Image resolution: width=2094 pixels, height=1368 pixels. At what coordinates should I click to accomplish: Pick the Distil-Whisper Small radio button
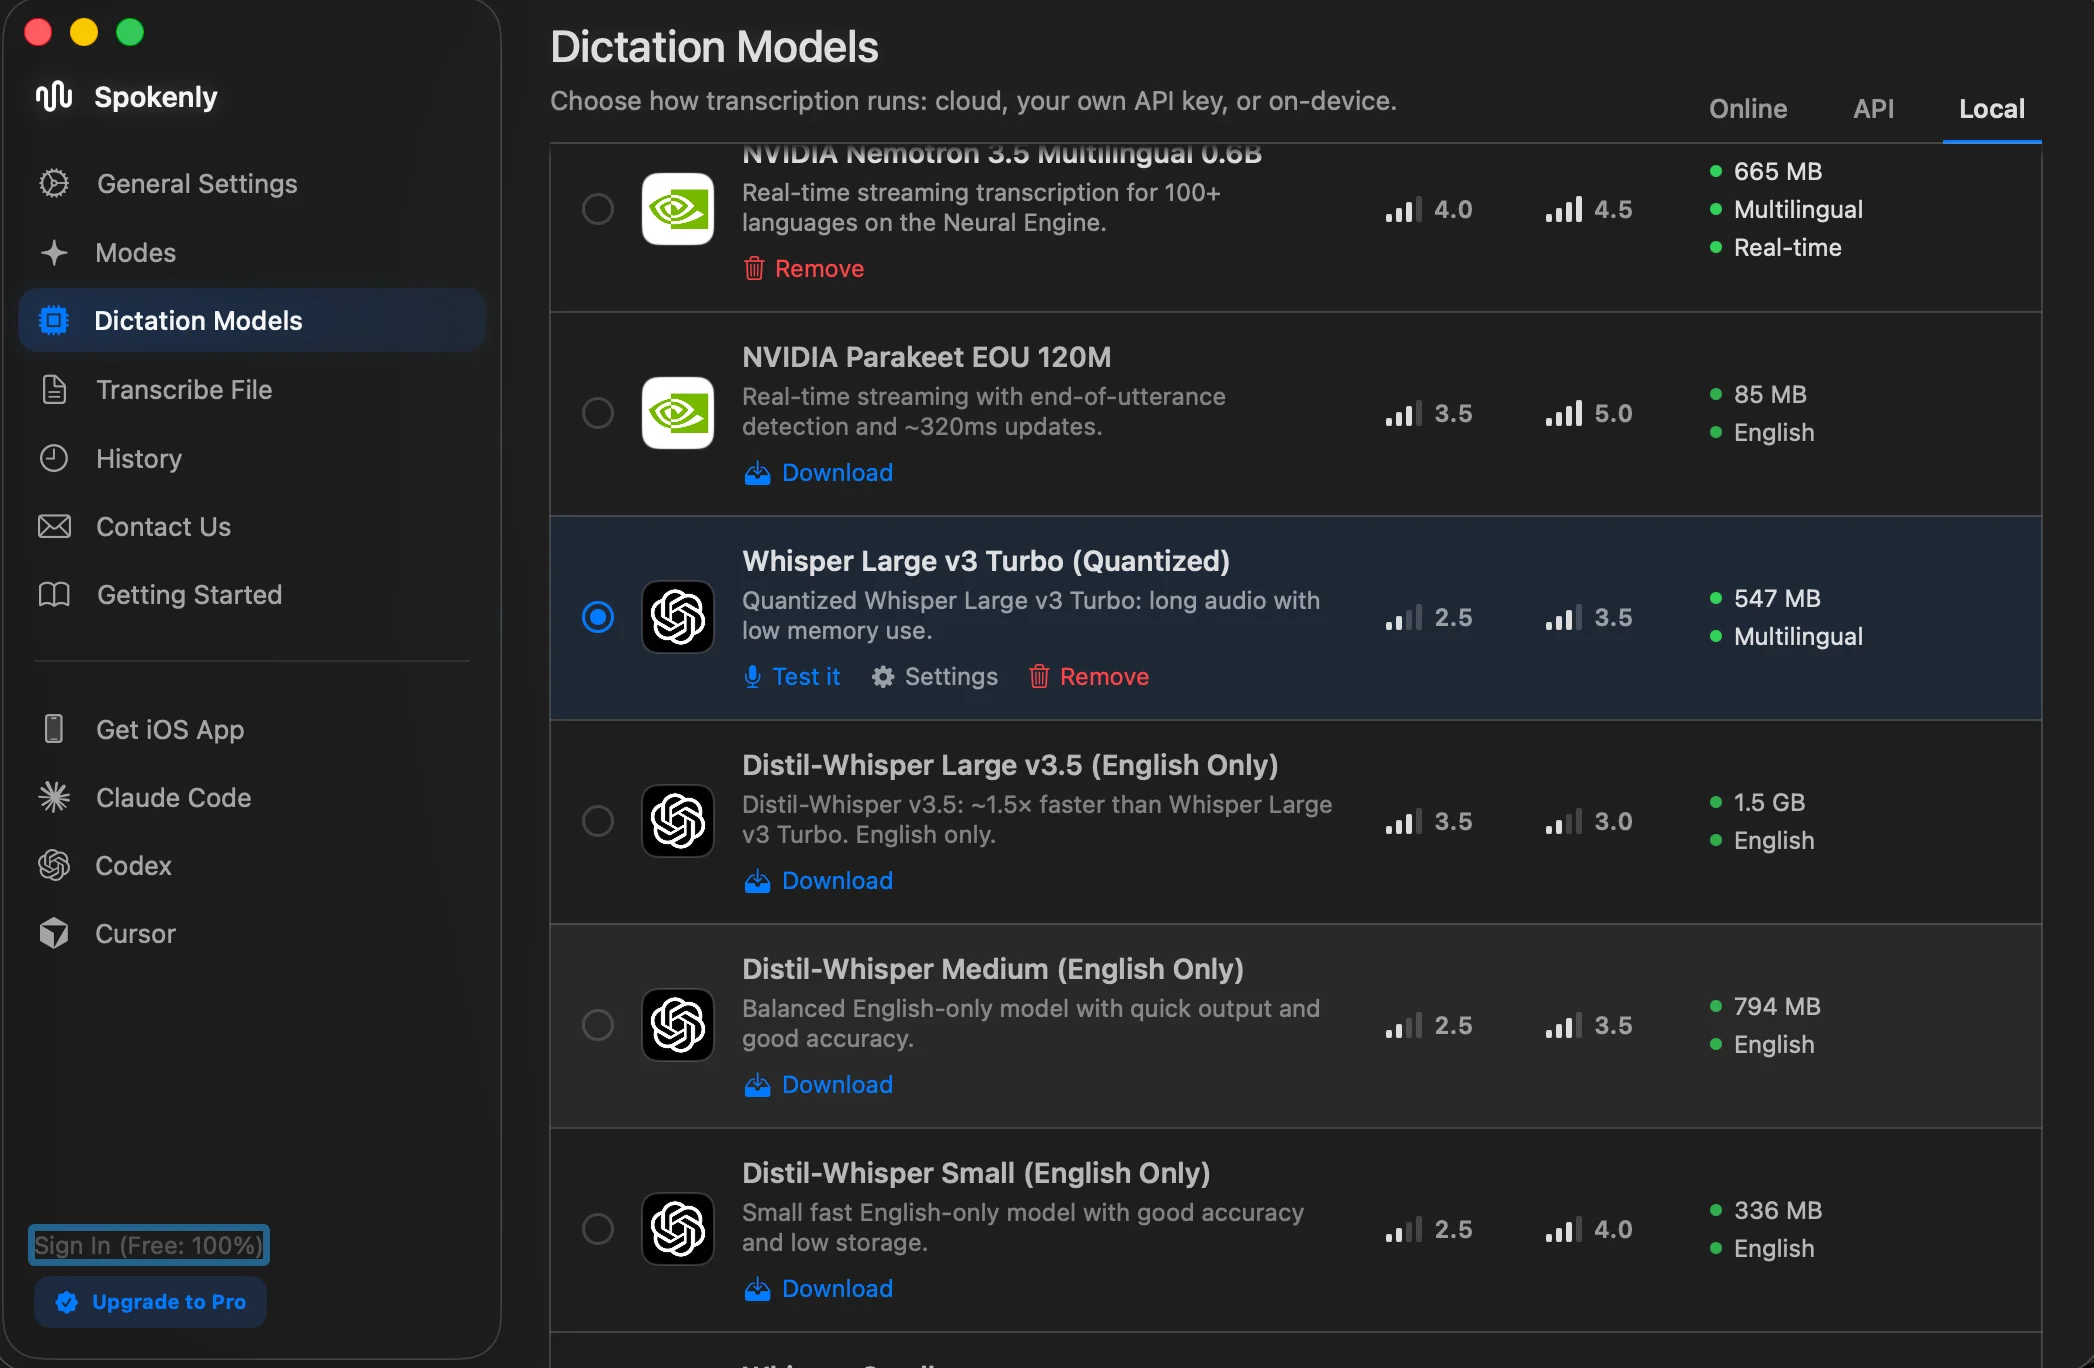(x=598, y=1229)
